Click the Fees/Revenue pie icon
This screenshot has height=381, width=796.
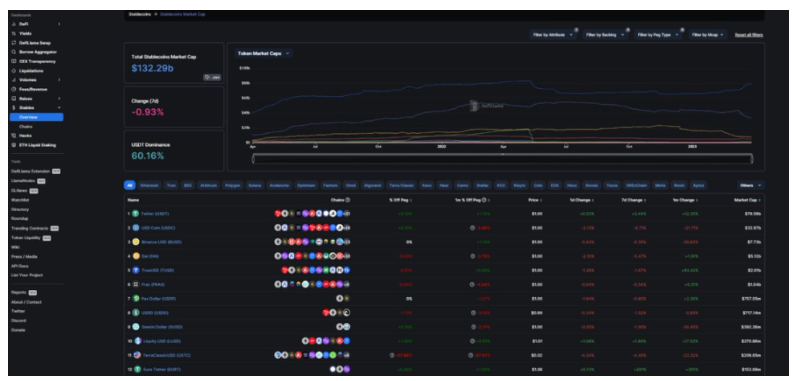(x=14, y=89)
